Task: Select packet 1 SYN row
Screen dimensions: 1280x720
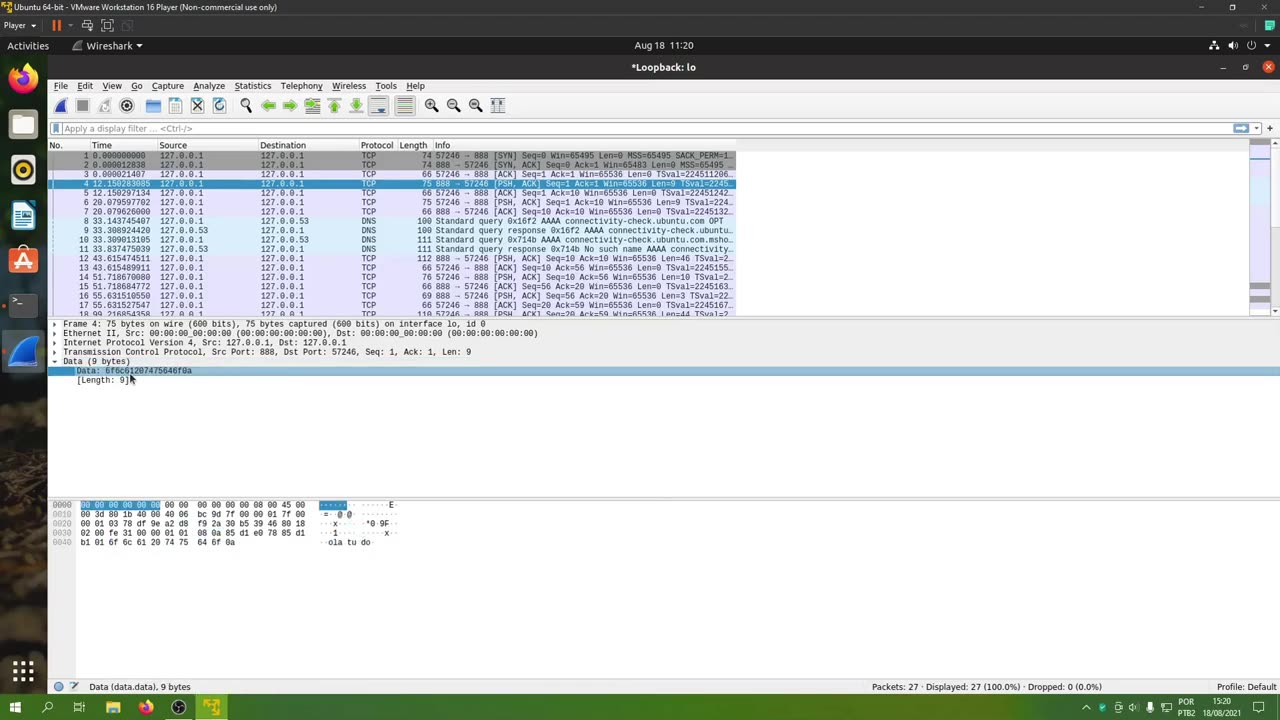Action: pos(392,156)
